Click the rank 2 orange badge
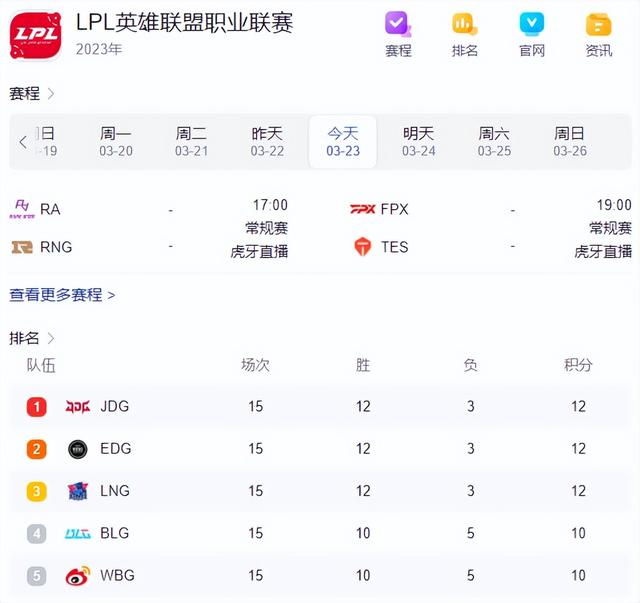Image resolution: width=640 pixels, height=603 pixels. click(36, 449)
